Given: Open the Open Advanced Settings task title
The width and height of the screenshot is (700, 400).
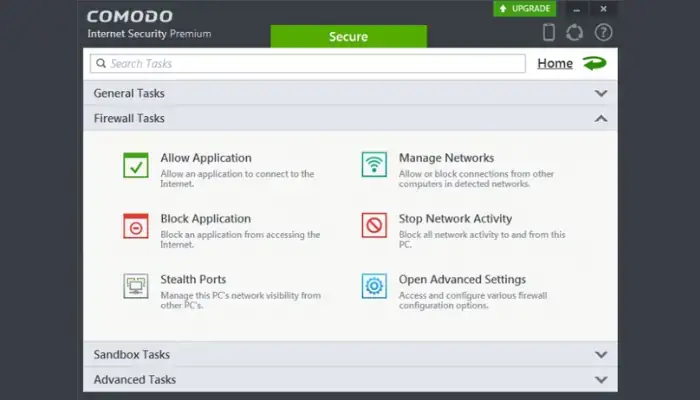Looking at the screenshot, I should [462, 279].
